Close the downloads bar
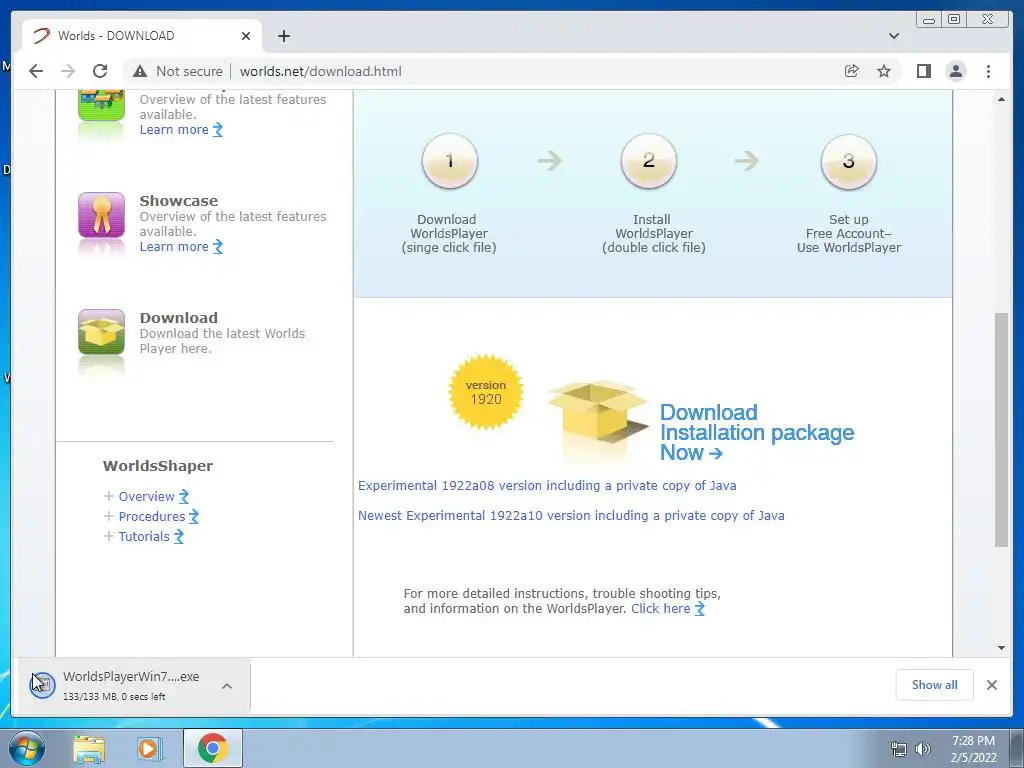1024x768 pixels. coord(991,685)
